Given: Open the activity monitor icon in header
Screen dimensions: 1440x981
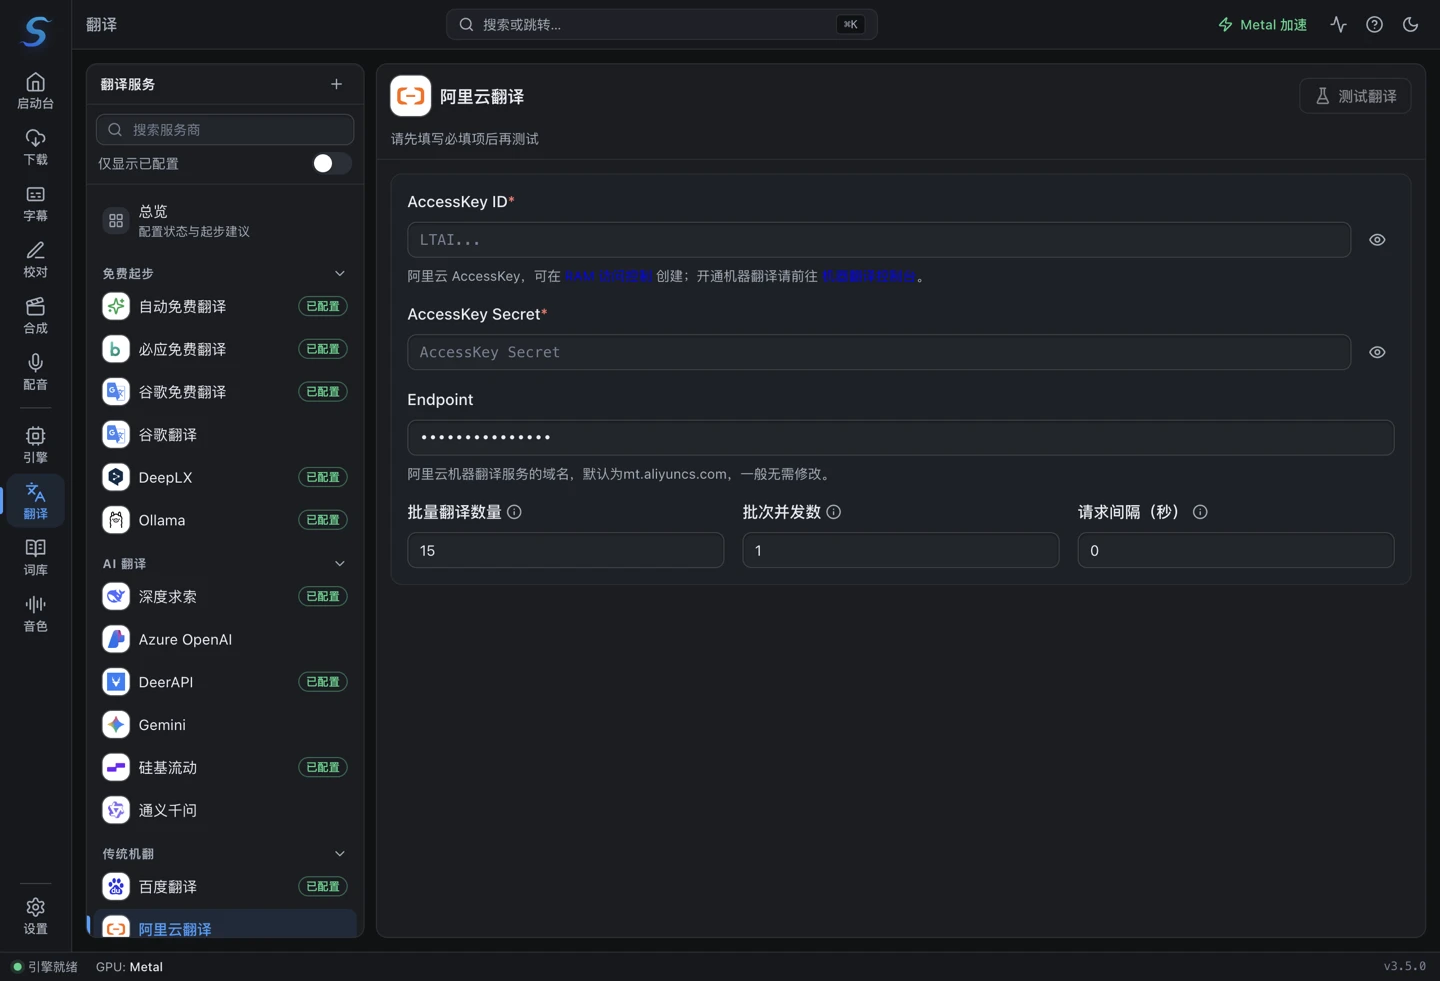Looking at the screenshot, I should pyautogui.click(x=1339, y=24).
